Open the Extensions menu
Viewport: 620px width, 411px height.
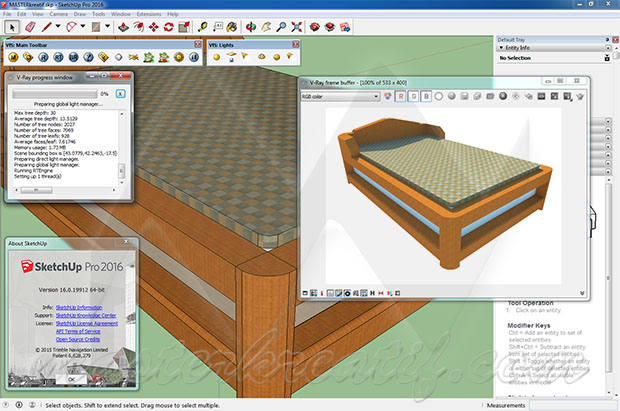pos(151,14)
